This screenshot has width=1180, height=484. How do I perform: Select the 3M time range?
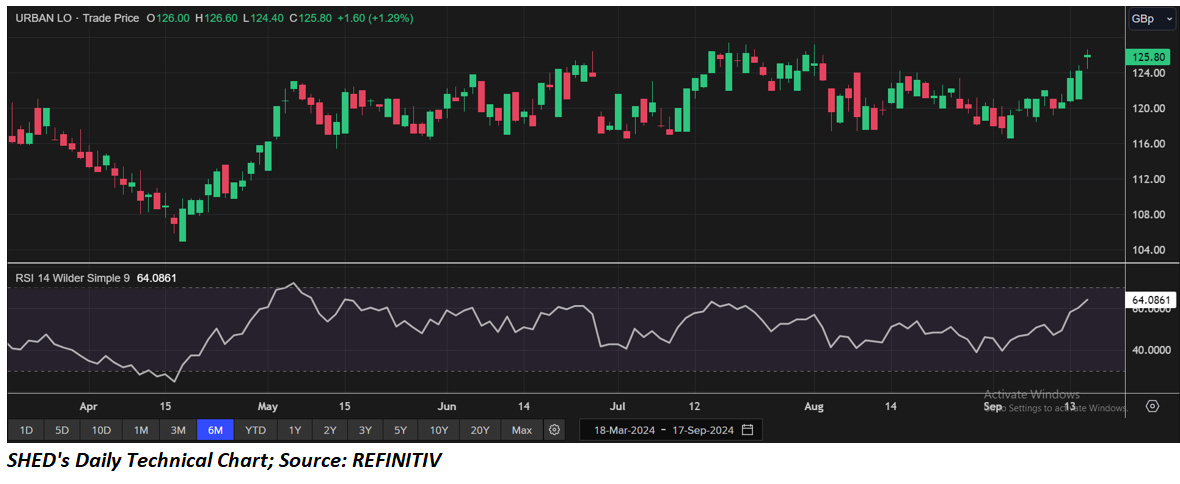tap(178, 431)
